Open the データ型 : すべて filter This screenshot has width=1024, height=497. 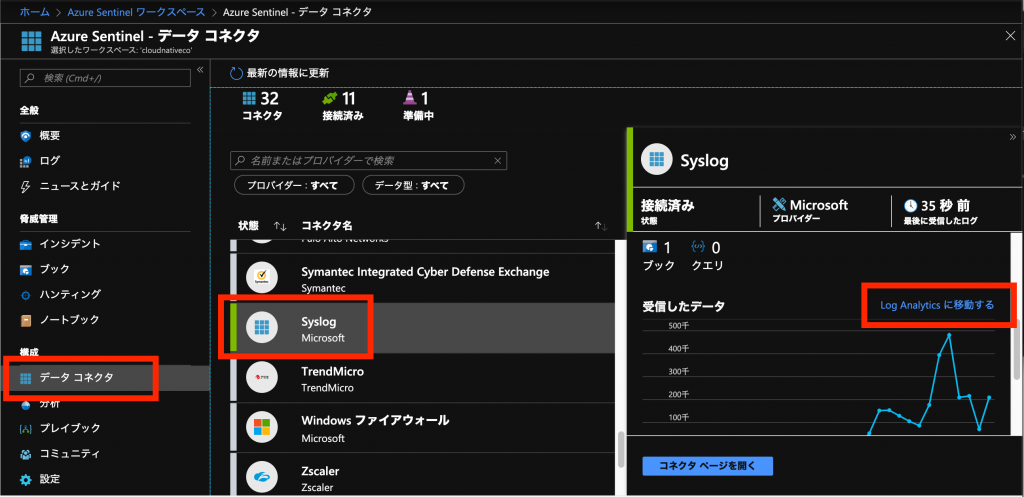point(413,185)
